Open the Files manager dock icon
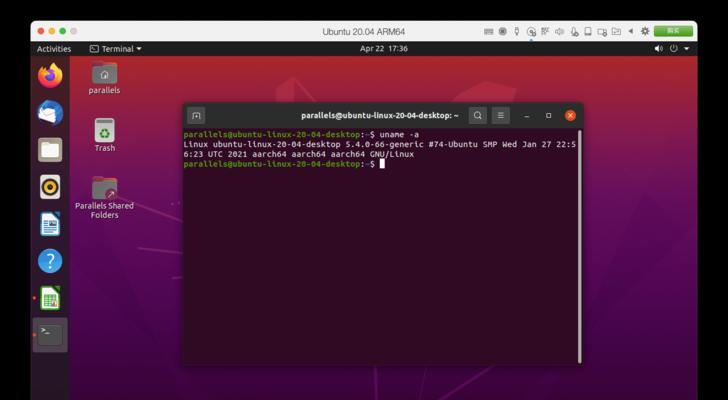Screen dimensions: 728x400 pyautogui.click(x=50, y=150)
